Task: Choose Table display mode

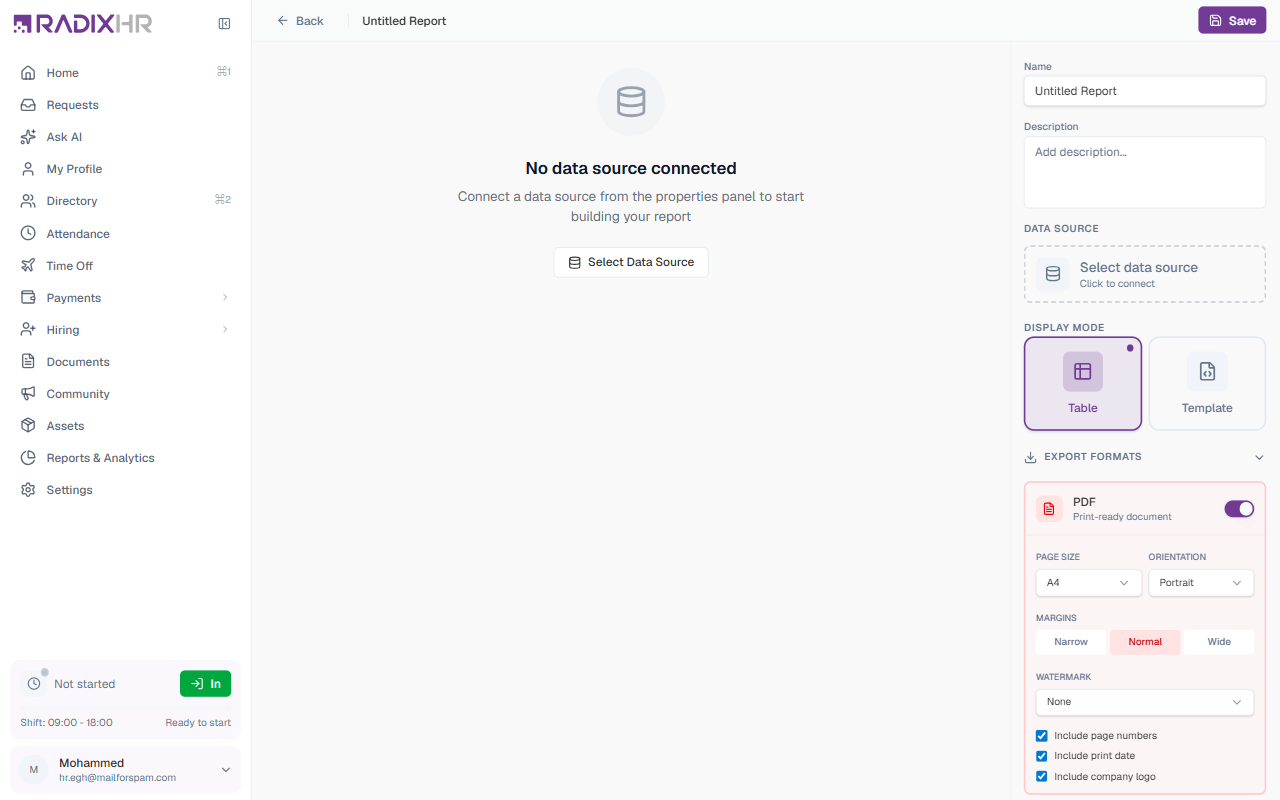Action: [1083, 383]
